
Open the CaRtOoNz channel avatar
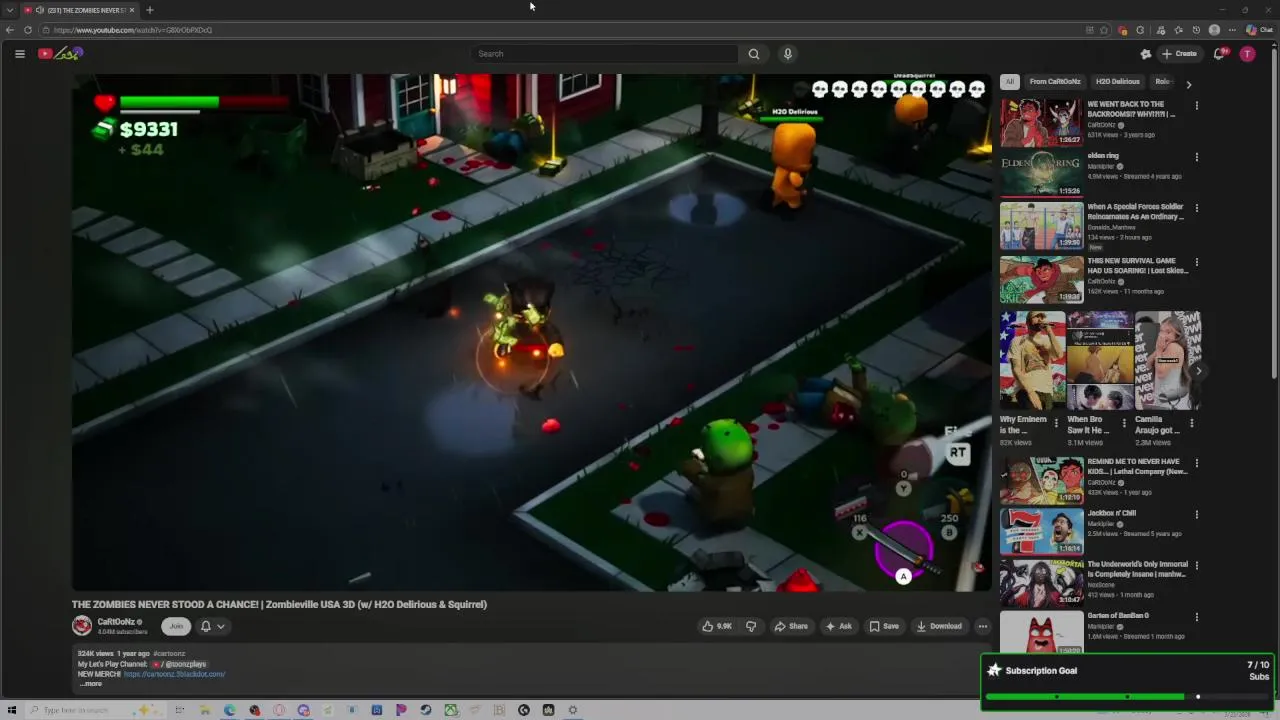82,626
